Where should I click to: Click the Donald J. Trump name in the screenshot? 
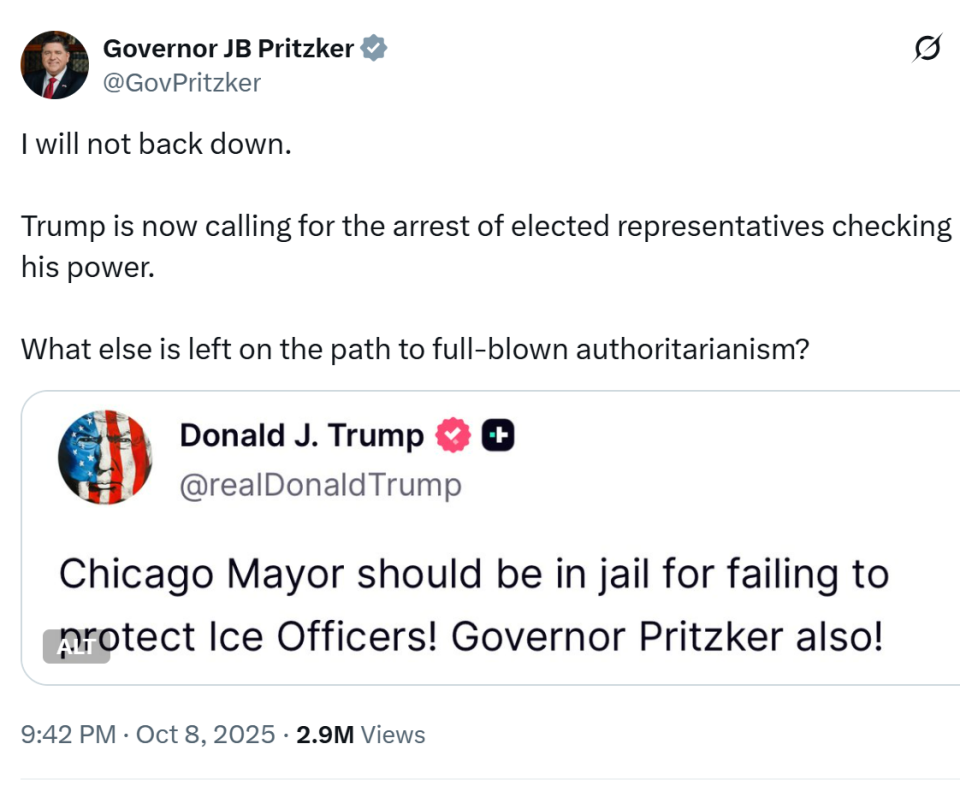click(x=301, y=435)
